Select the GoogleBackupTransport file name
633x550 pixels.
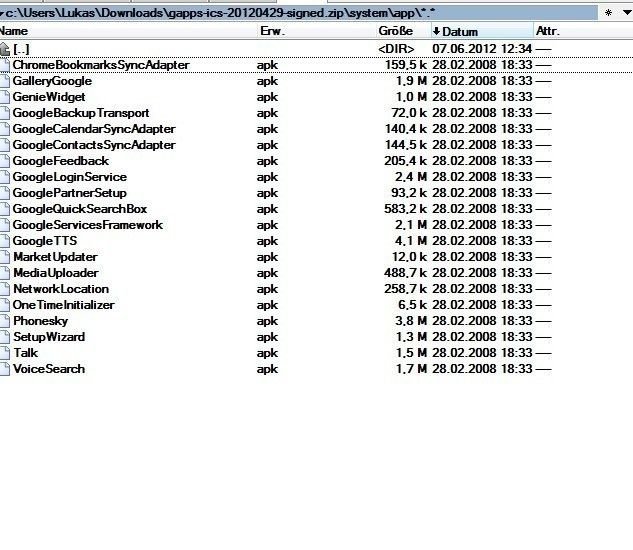(81, 113)
